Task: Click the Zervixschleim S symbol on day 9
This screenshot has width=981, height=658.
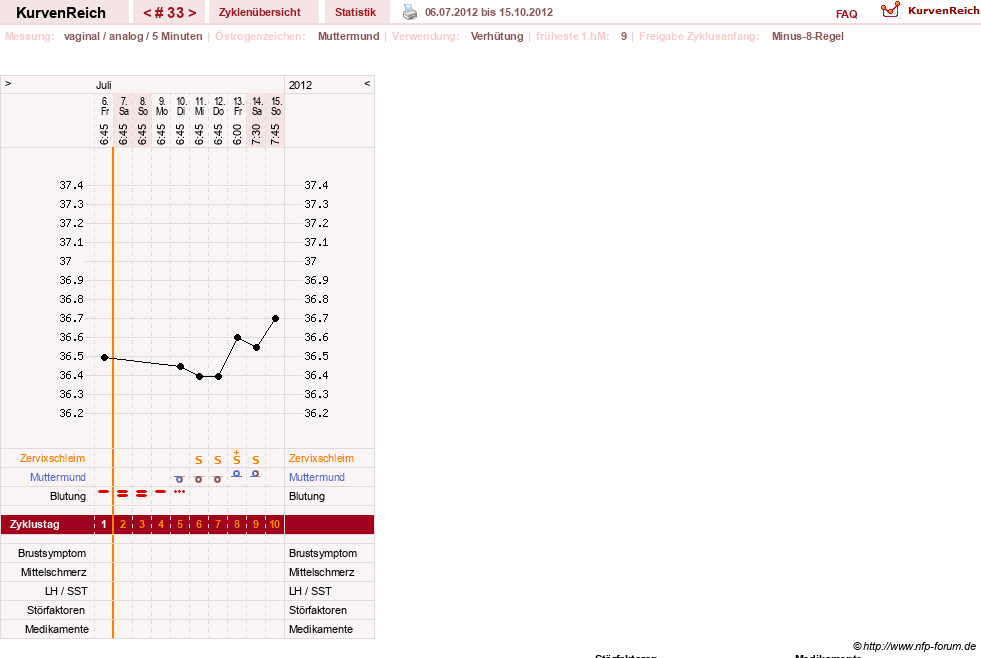Action: pyautogui.click(x=256, y=460)
